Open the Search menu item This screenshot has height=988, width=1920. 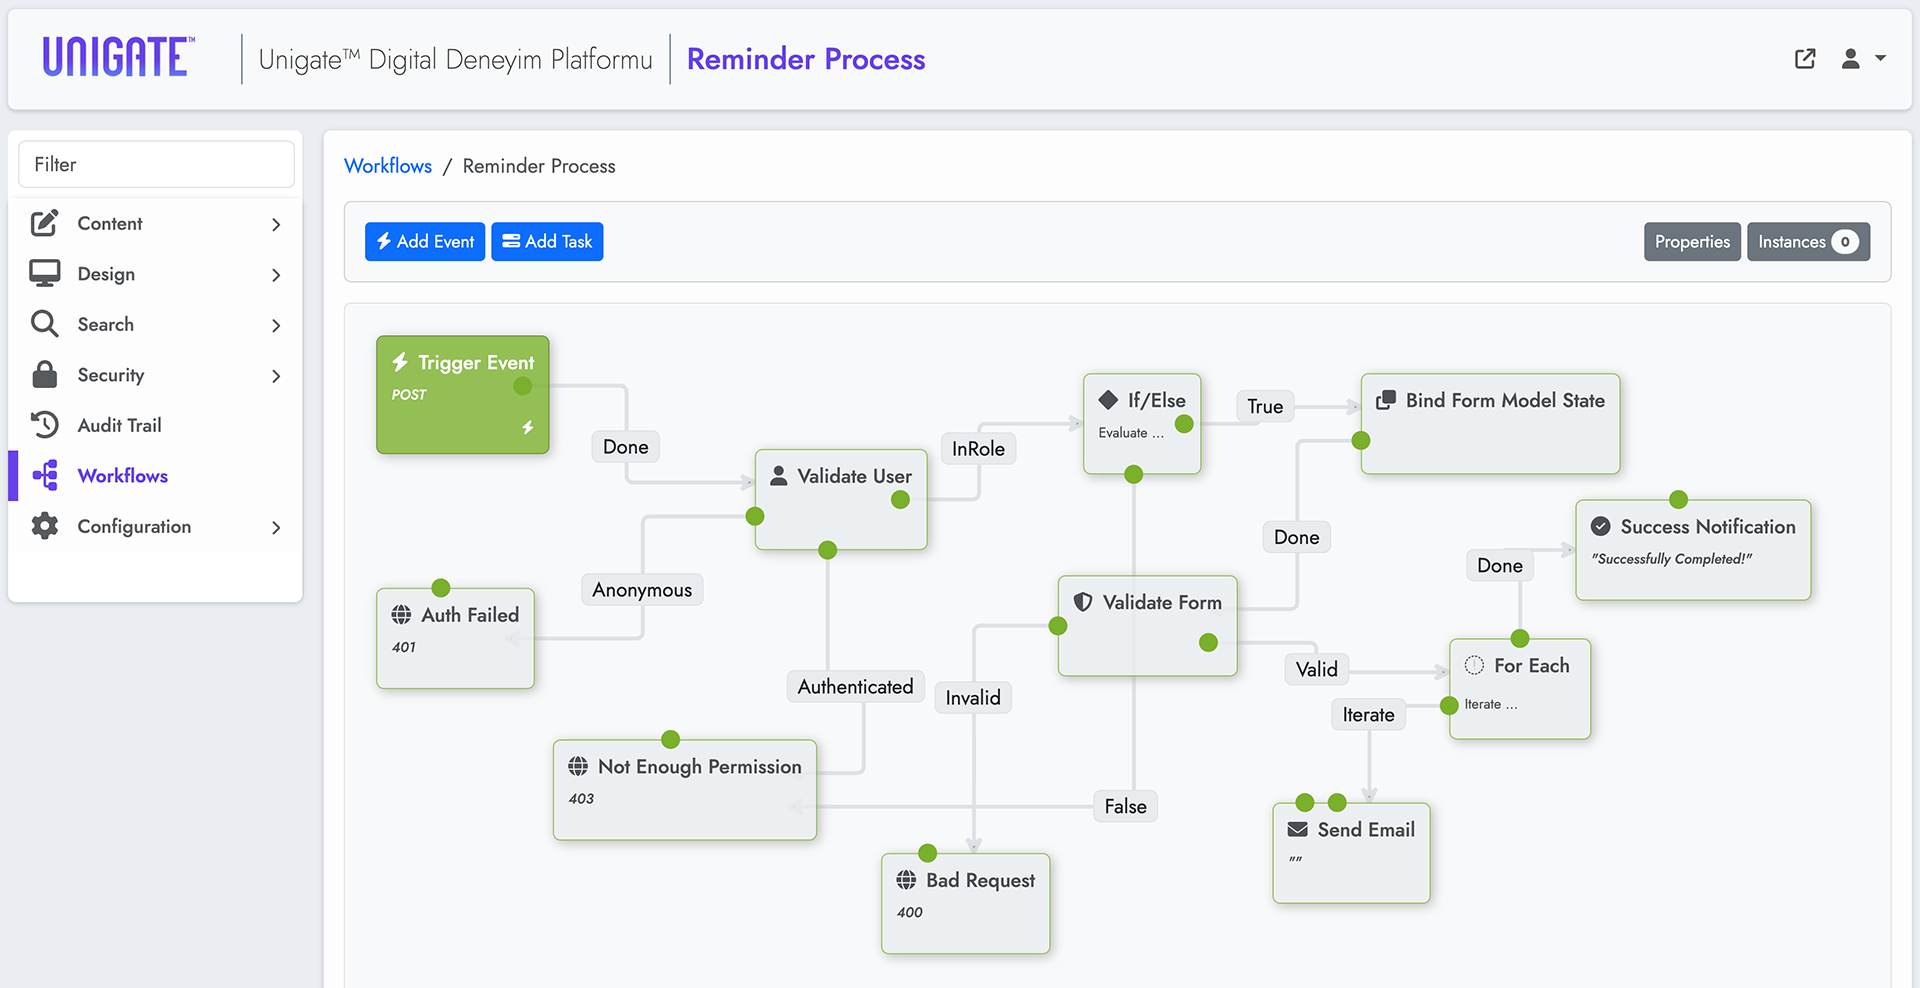[155, 324]
